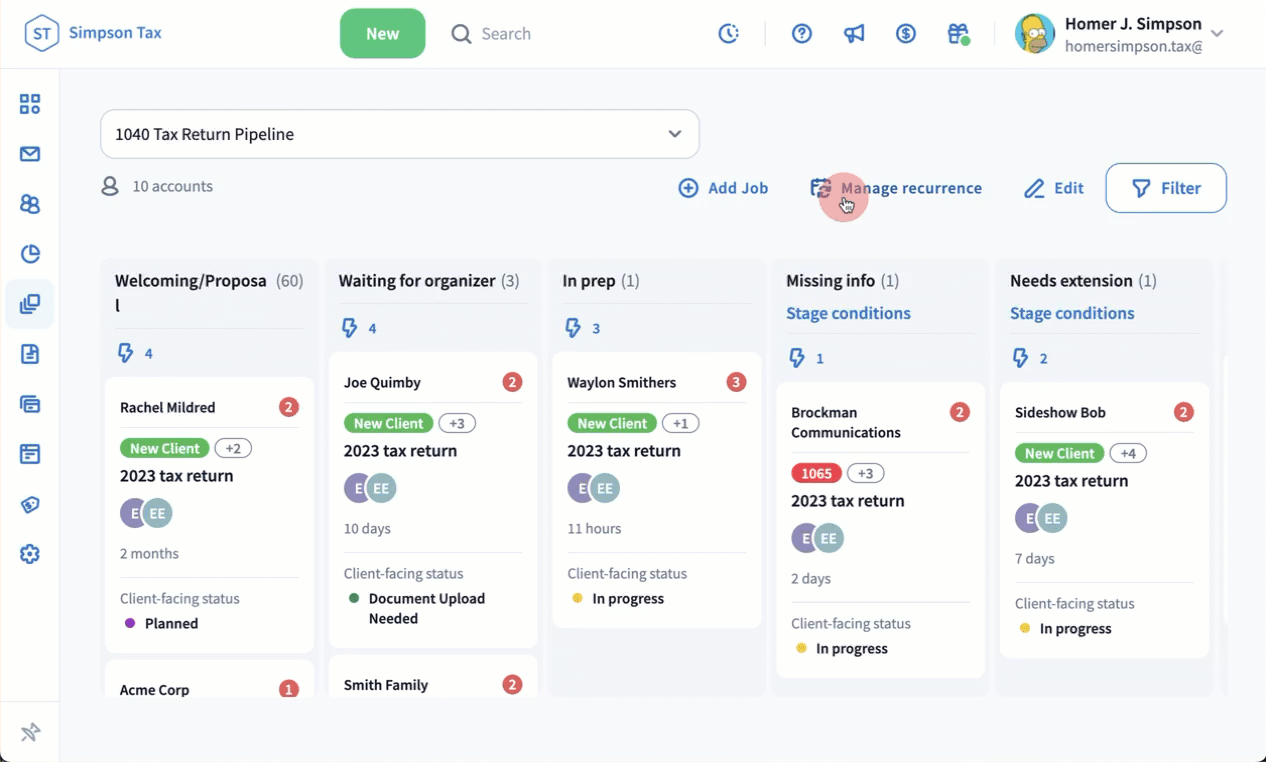The image size is (1266, 762).
Task: Open the clients people icon in sidebar
Action: 30,204
